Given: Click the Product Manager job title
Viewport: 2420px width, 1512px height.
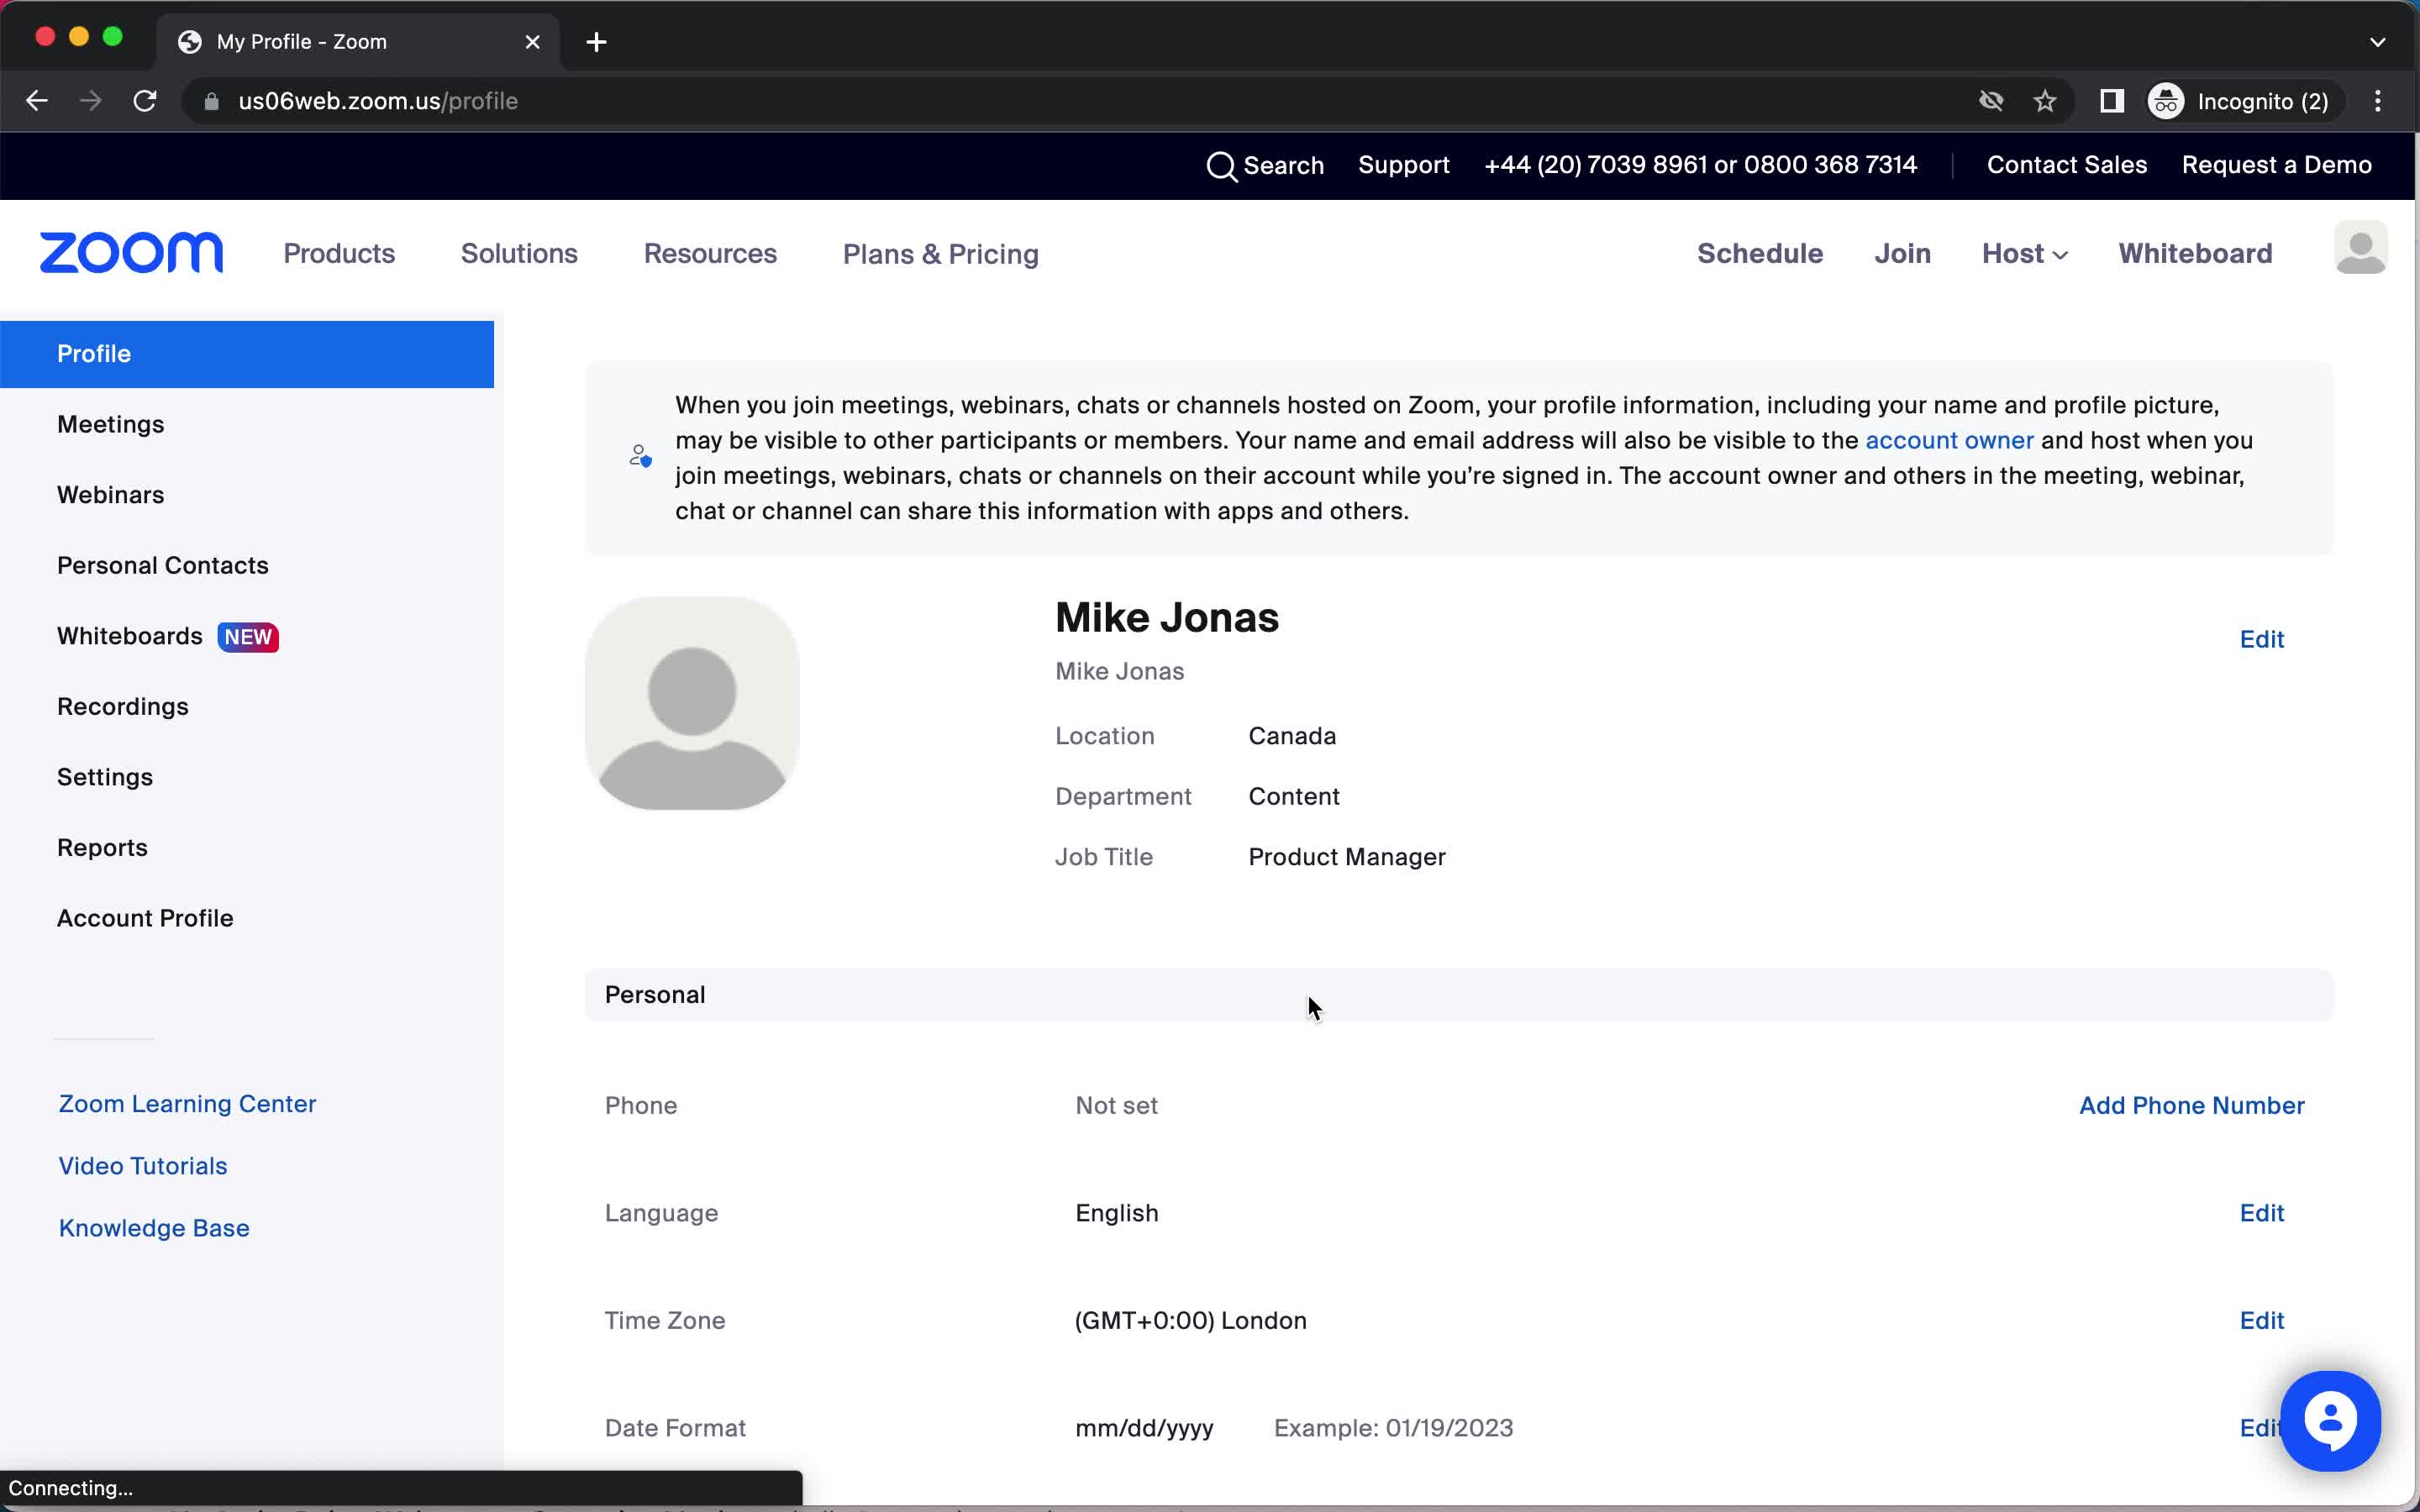Looking at the screenshot, I should coord(1347,857).
